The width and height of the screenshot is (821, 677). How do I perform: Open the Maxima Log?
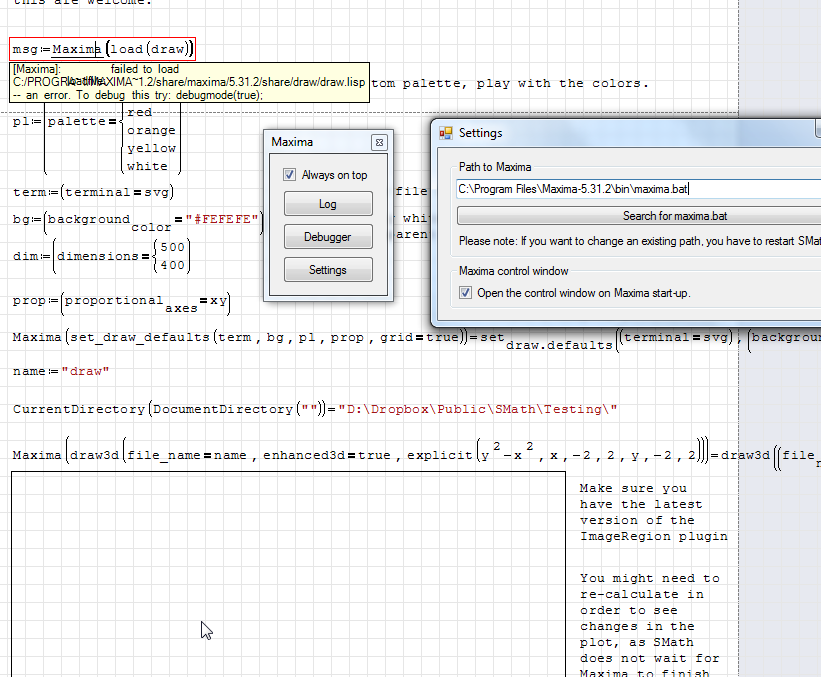(328, 204)
